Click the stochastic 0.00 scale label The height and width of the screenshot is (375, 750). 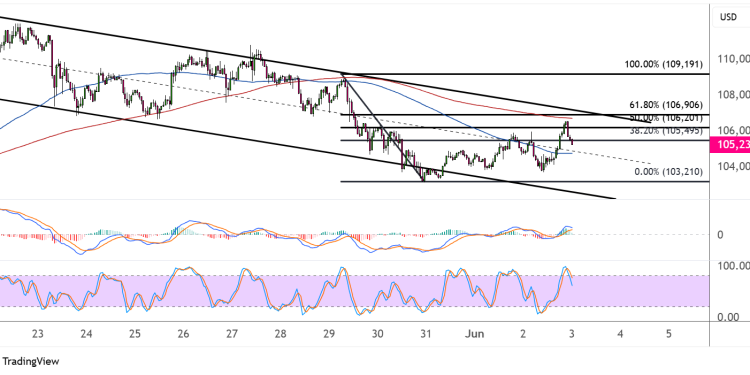click(x=729, y=317)
